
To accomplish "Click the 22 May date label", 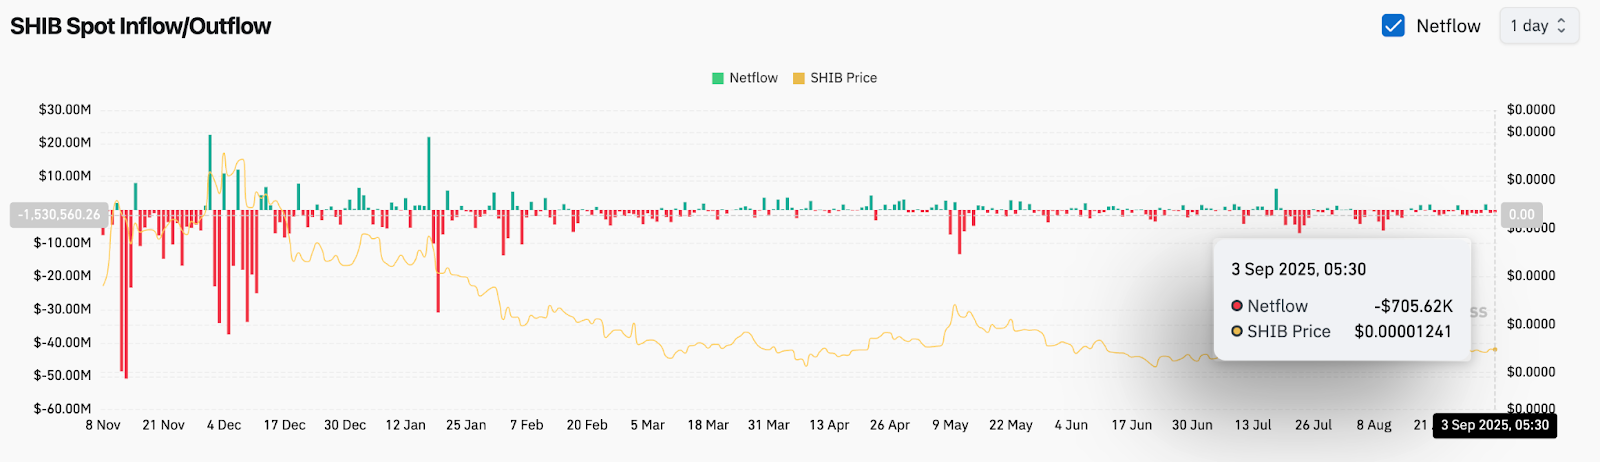I will coord(1011,425).
